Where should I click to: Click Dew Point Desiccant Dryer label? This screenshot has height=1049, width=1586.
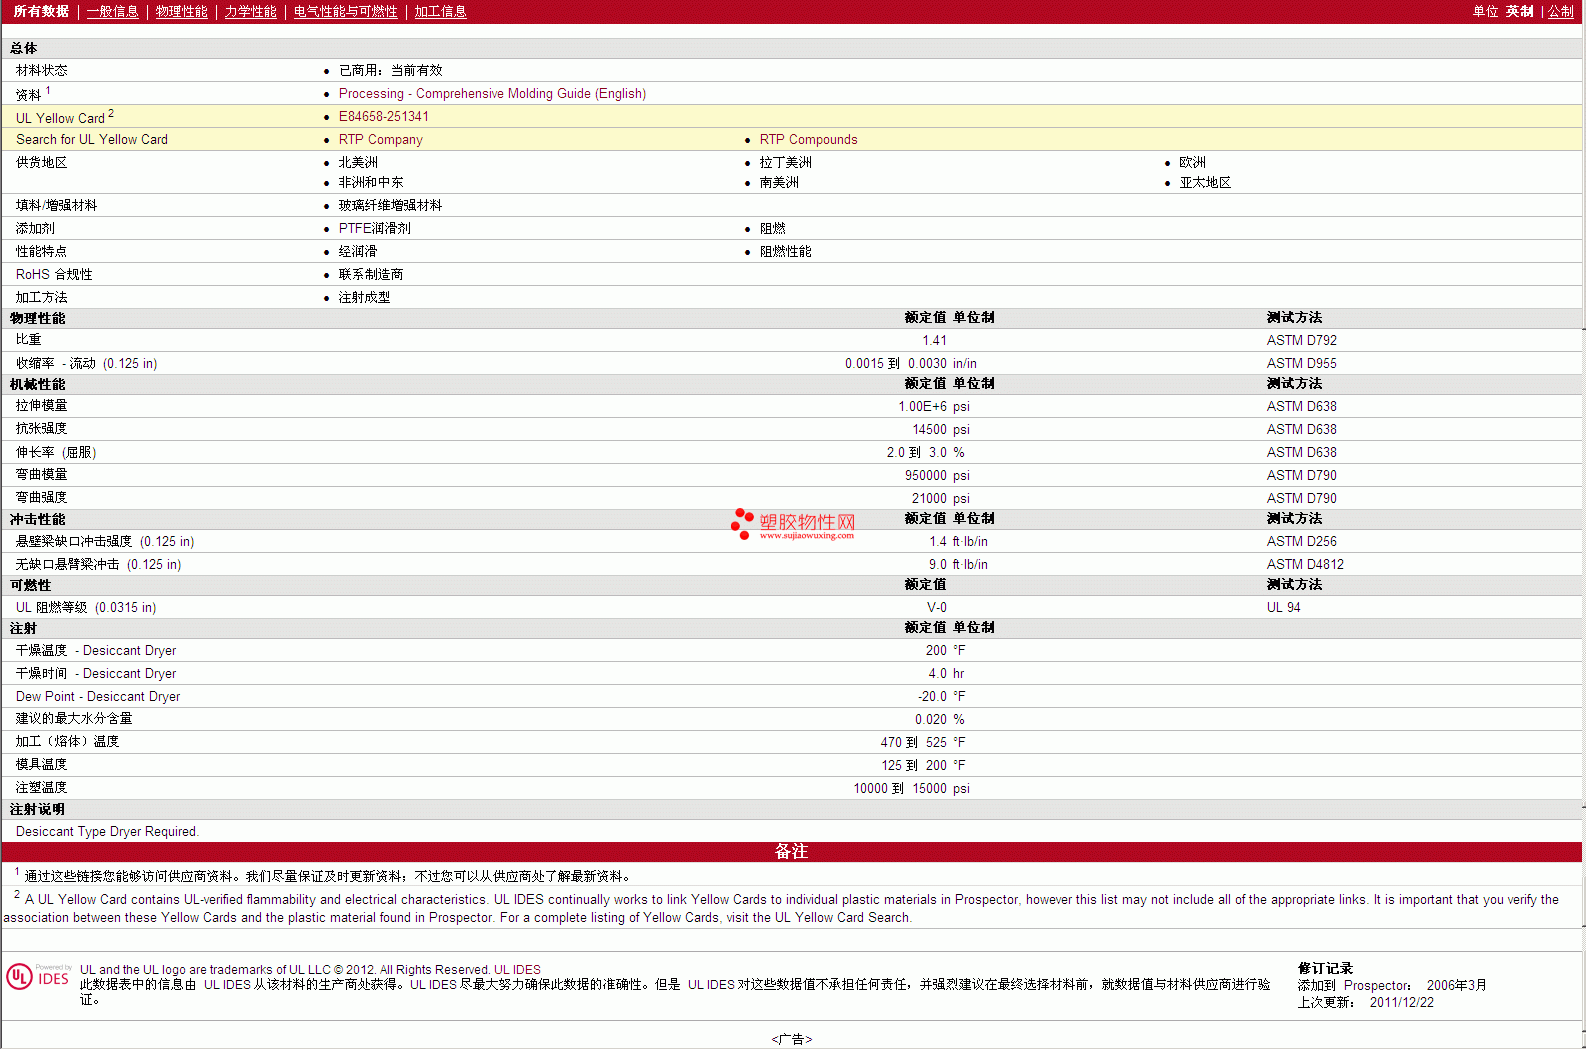pos(98,696)
